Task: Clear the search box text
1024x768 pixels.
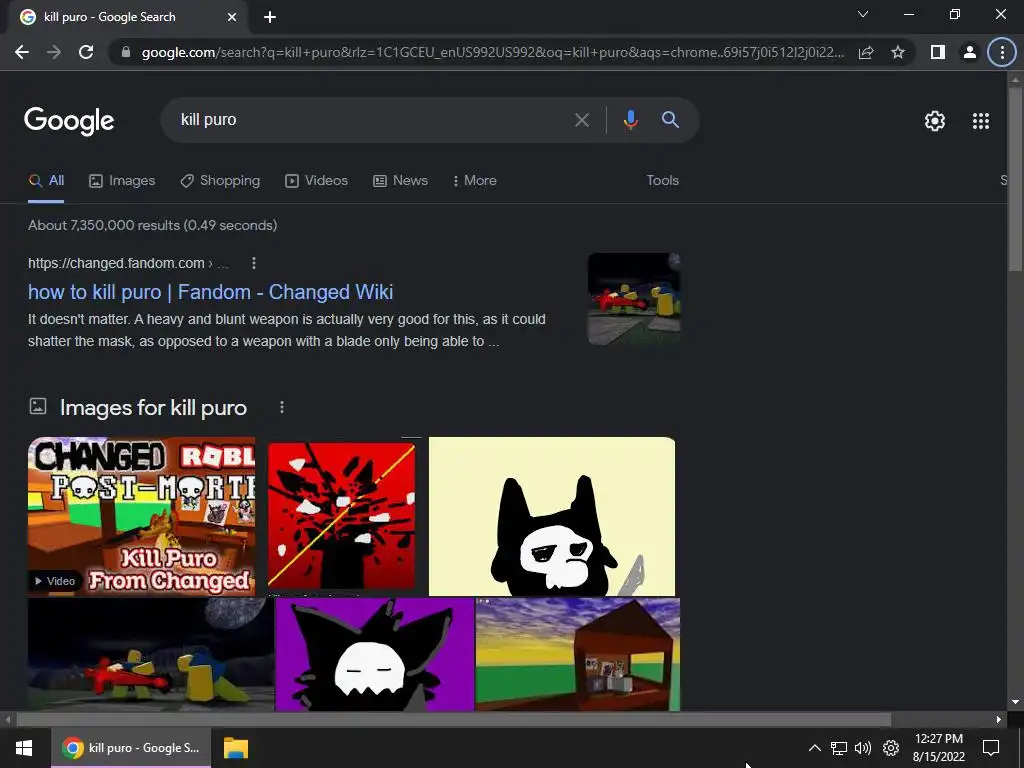Action: tap(581, 120)
